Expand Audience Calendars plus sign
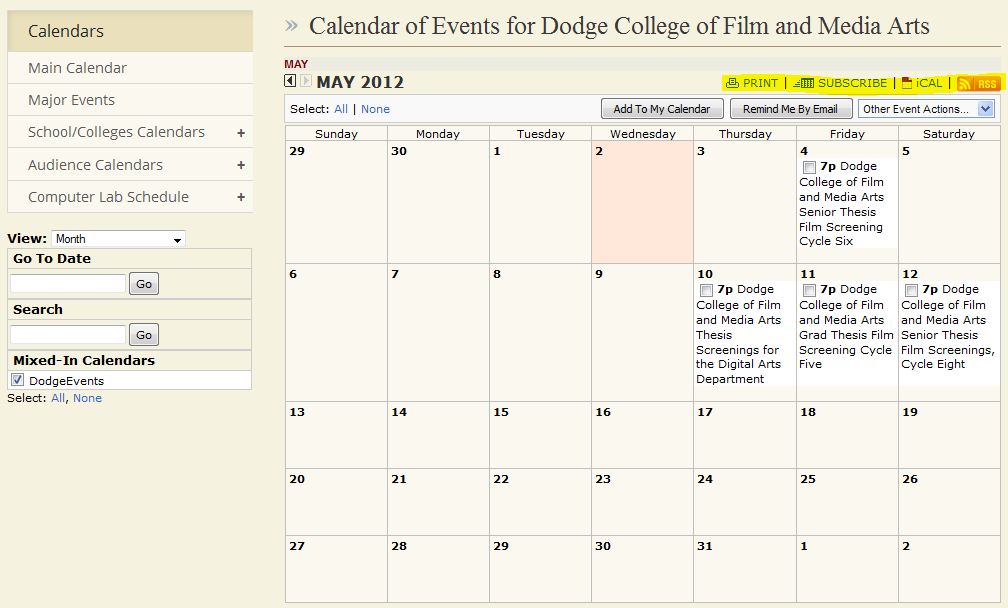This screenshot has height=608, width=1008. pos(240,165)
